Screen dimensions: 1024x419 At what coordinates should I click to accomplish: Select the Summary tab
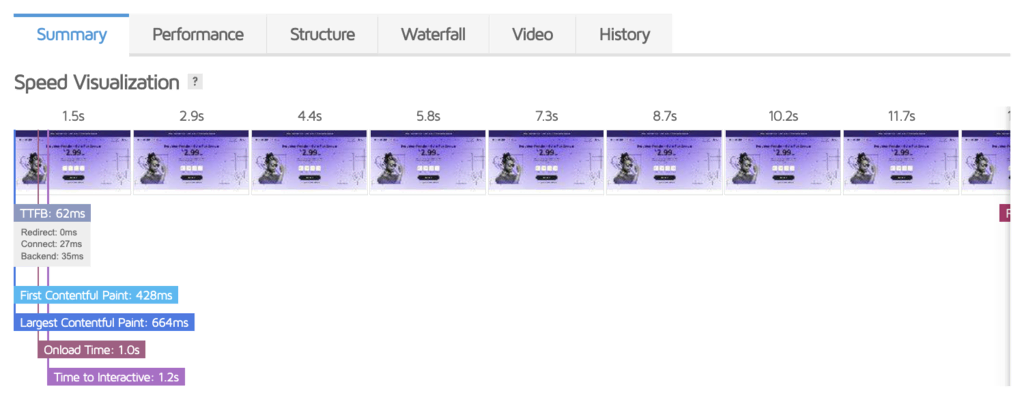[x=72, y=35]
